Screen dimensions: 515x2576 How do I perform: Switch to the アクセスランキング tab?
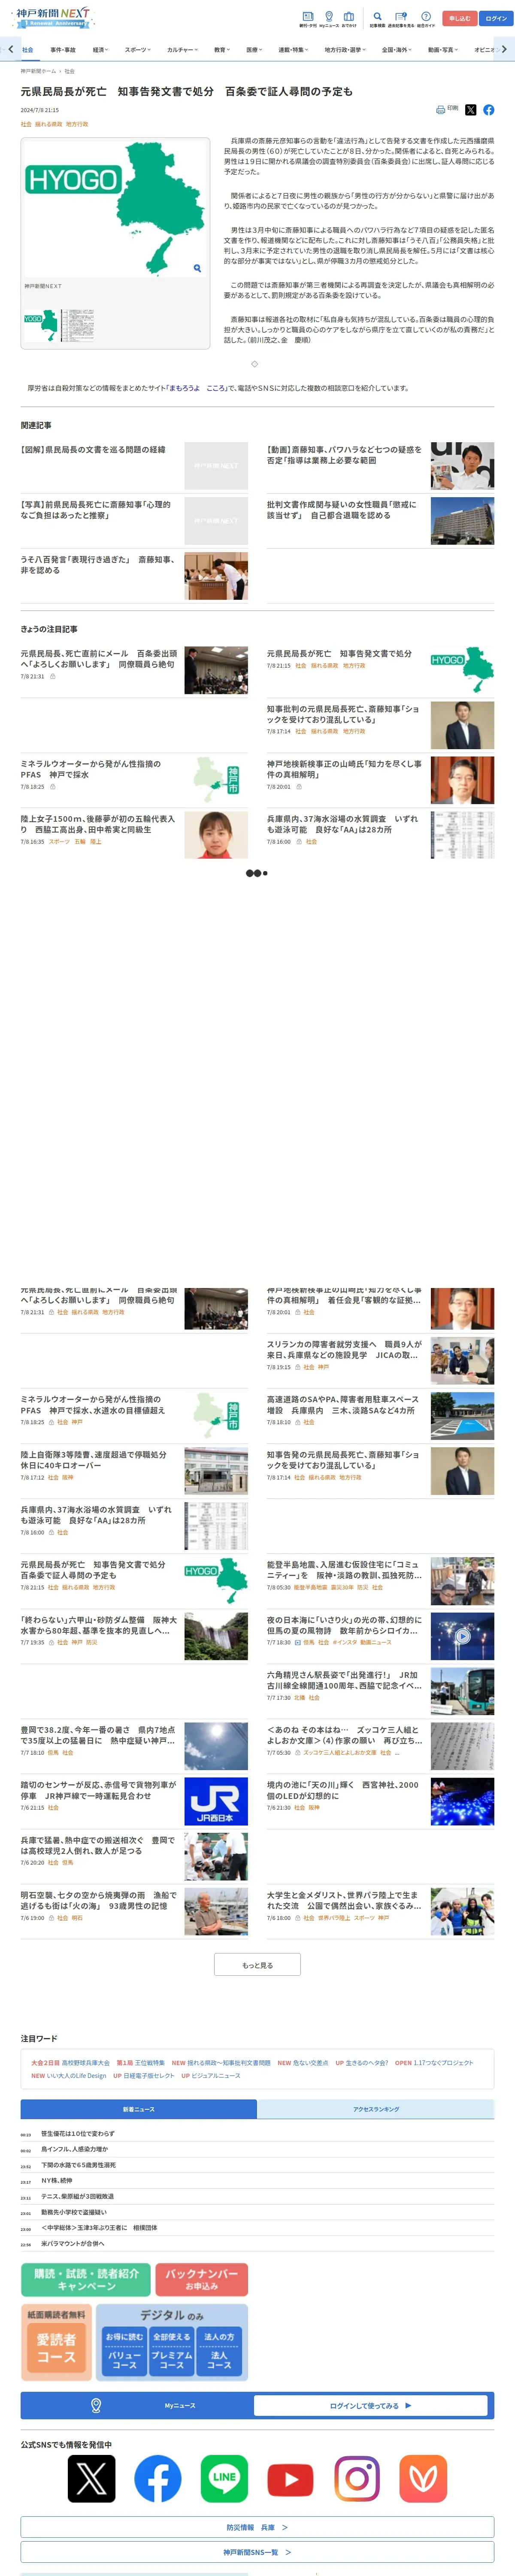point(376,2109)
